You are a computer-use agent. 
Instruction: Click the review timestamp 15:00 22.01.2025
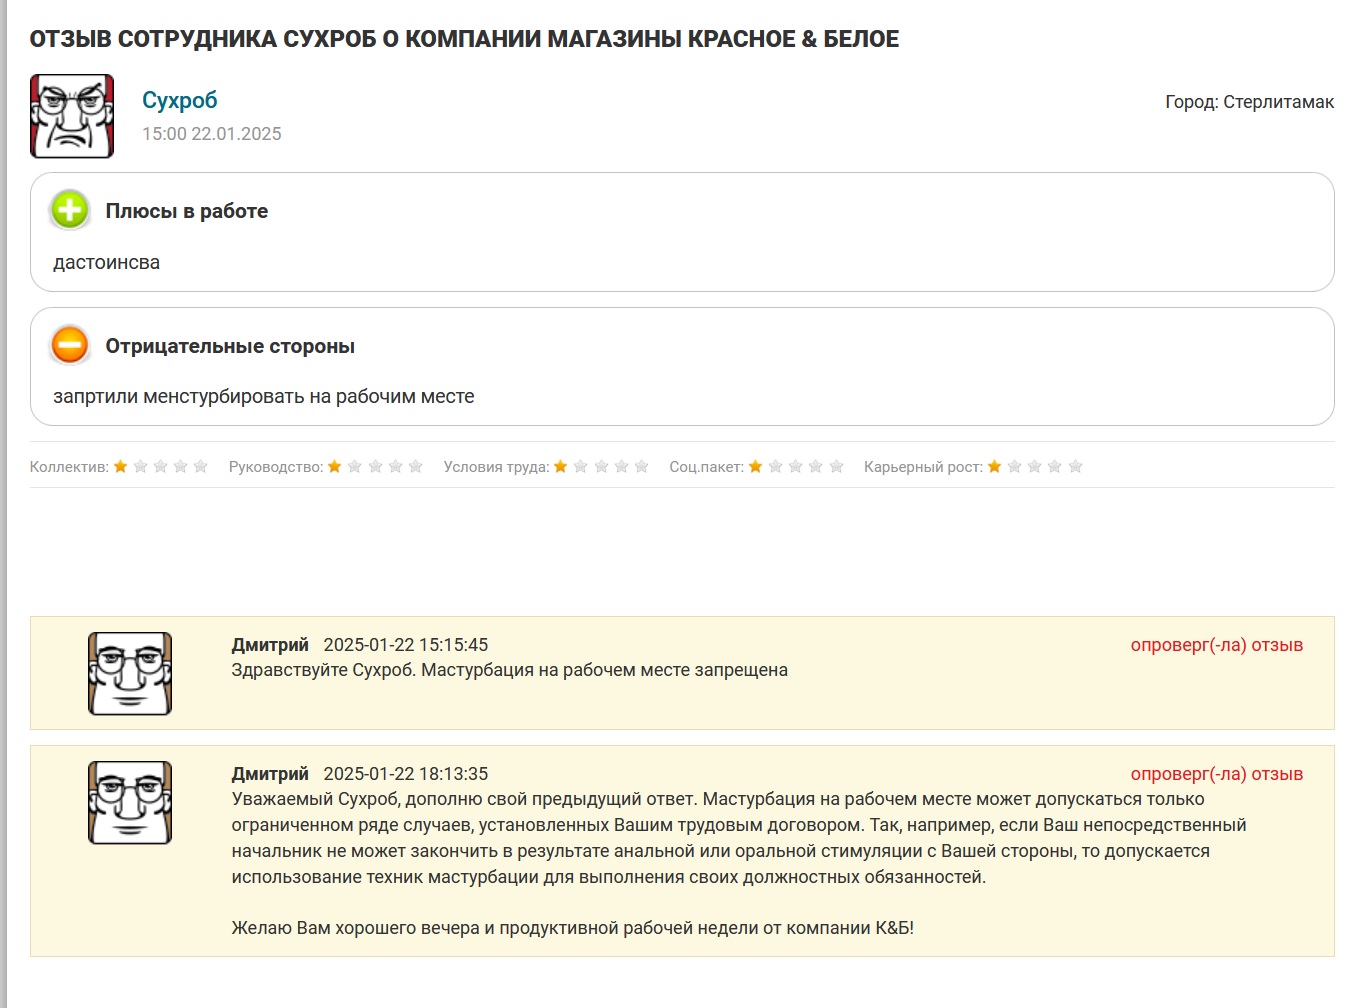tap(212, 134)
